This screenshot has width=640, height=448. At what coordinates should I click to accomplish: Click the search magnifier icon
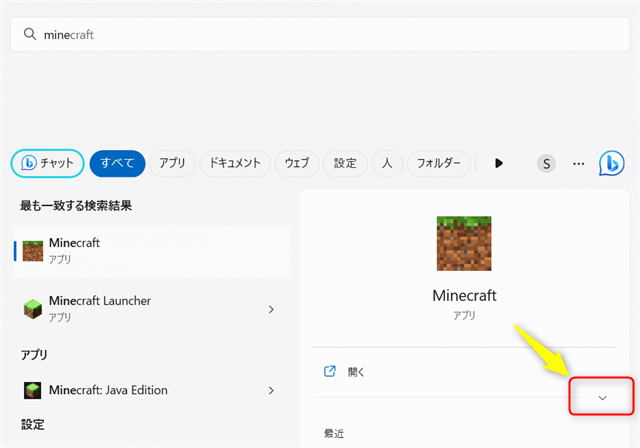click(x=29, y=34)
